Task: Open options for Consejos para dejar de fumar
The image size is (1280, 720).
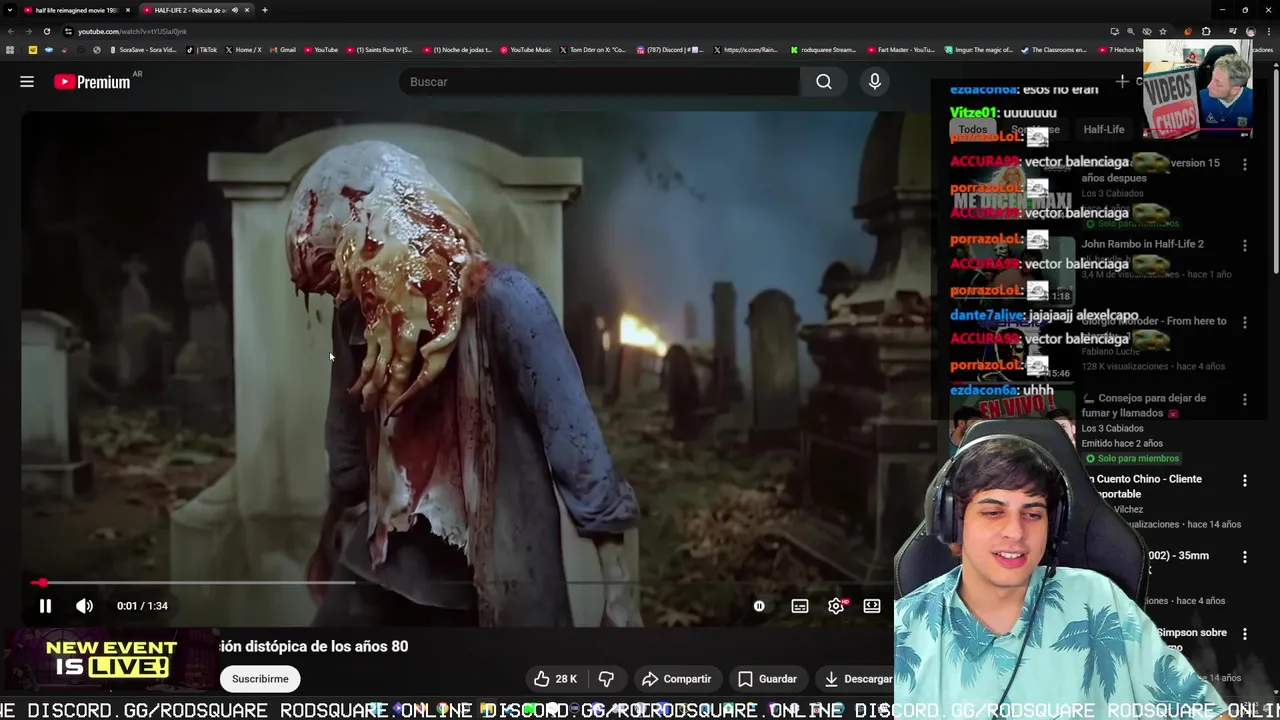Action: pos(1245,399)
